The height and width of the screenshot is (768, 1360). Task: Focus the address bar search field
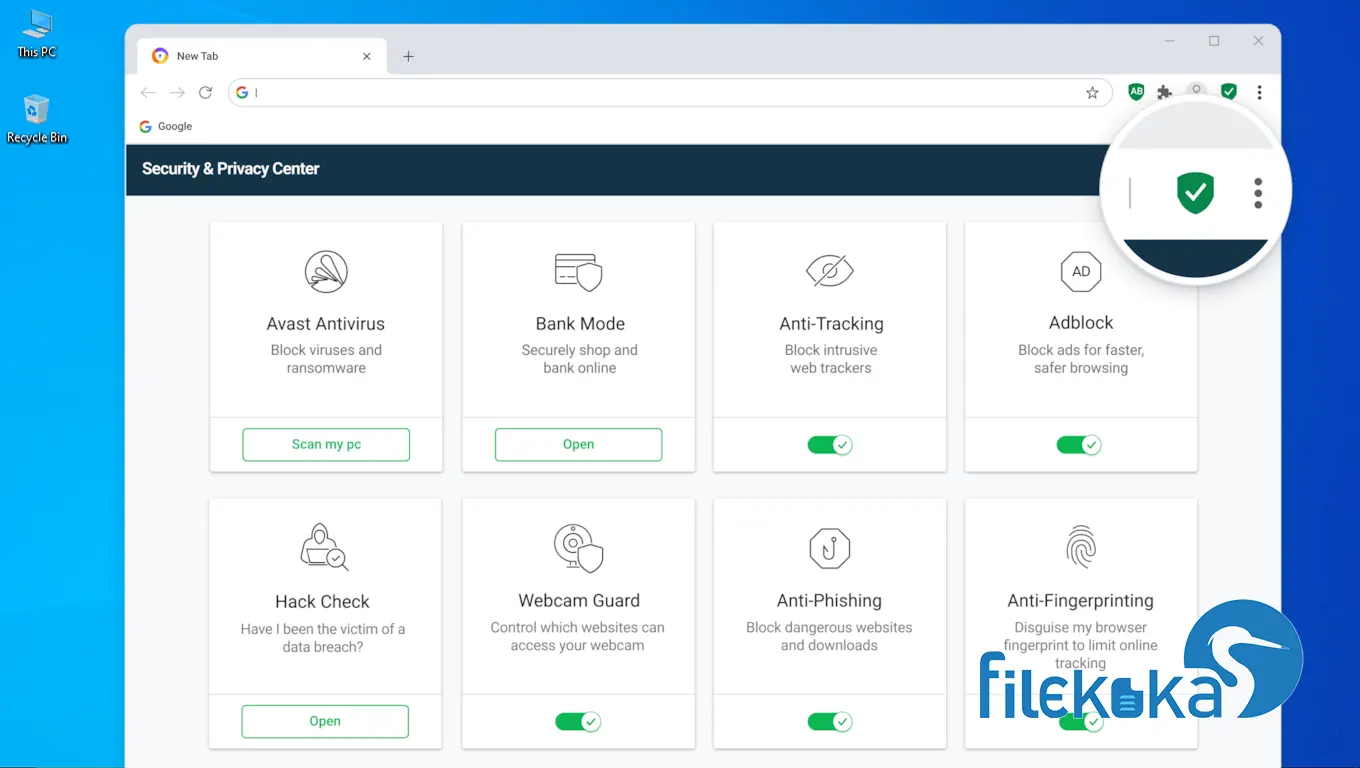pos(670,93)
